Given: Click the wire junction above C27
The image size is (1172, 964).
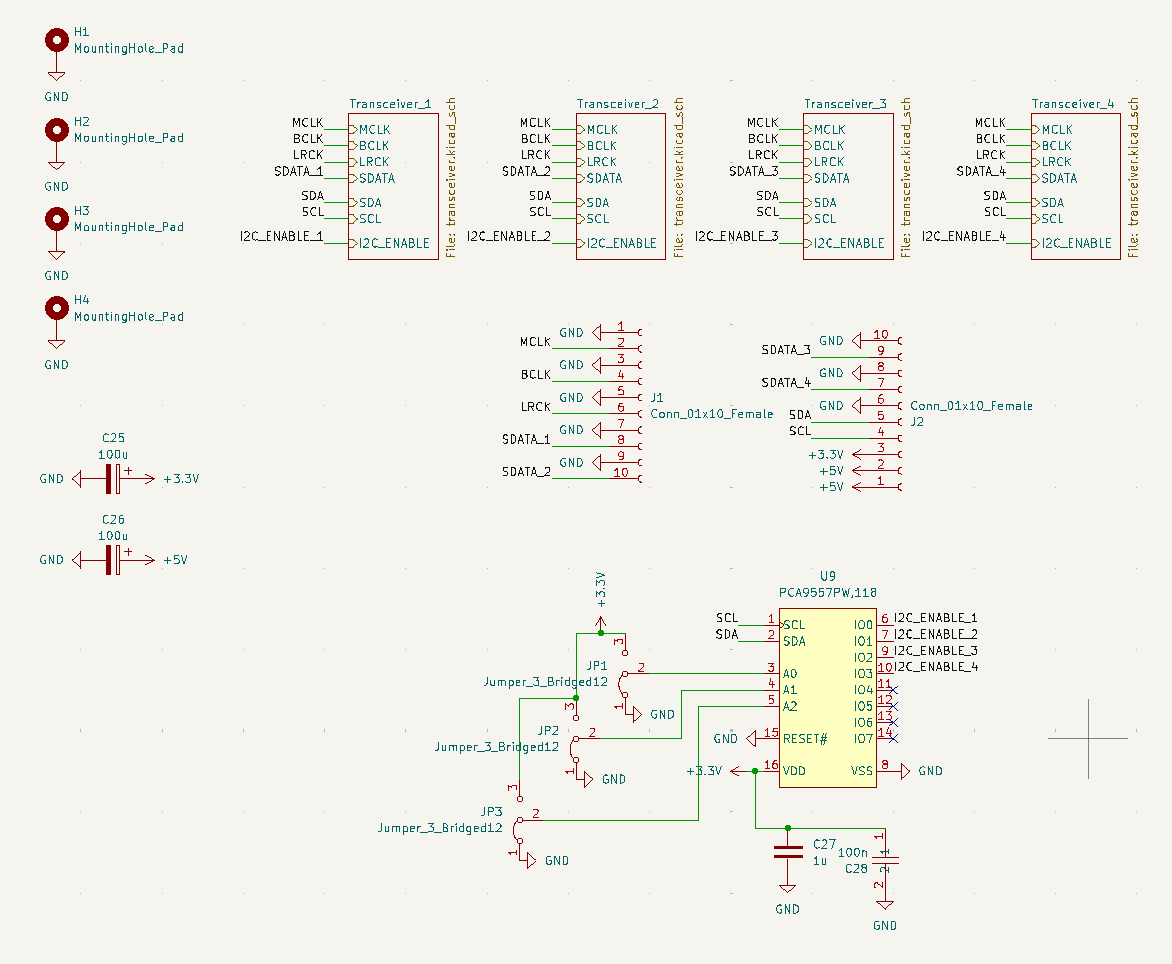Looking at the screenshot, I should (788, 828).
